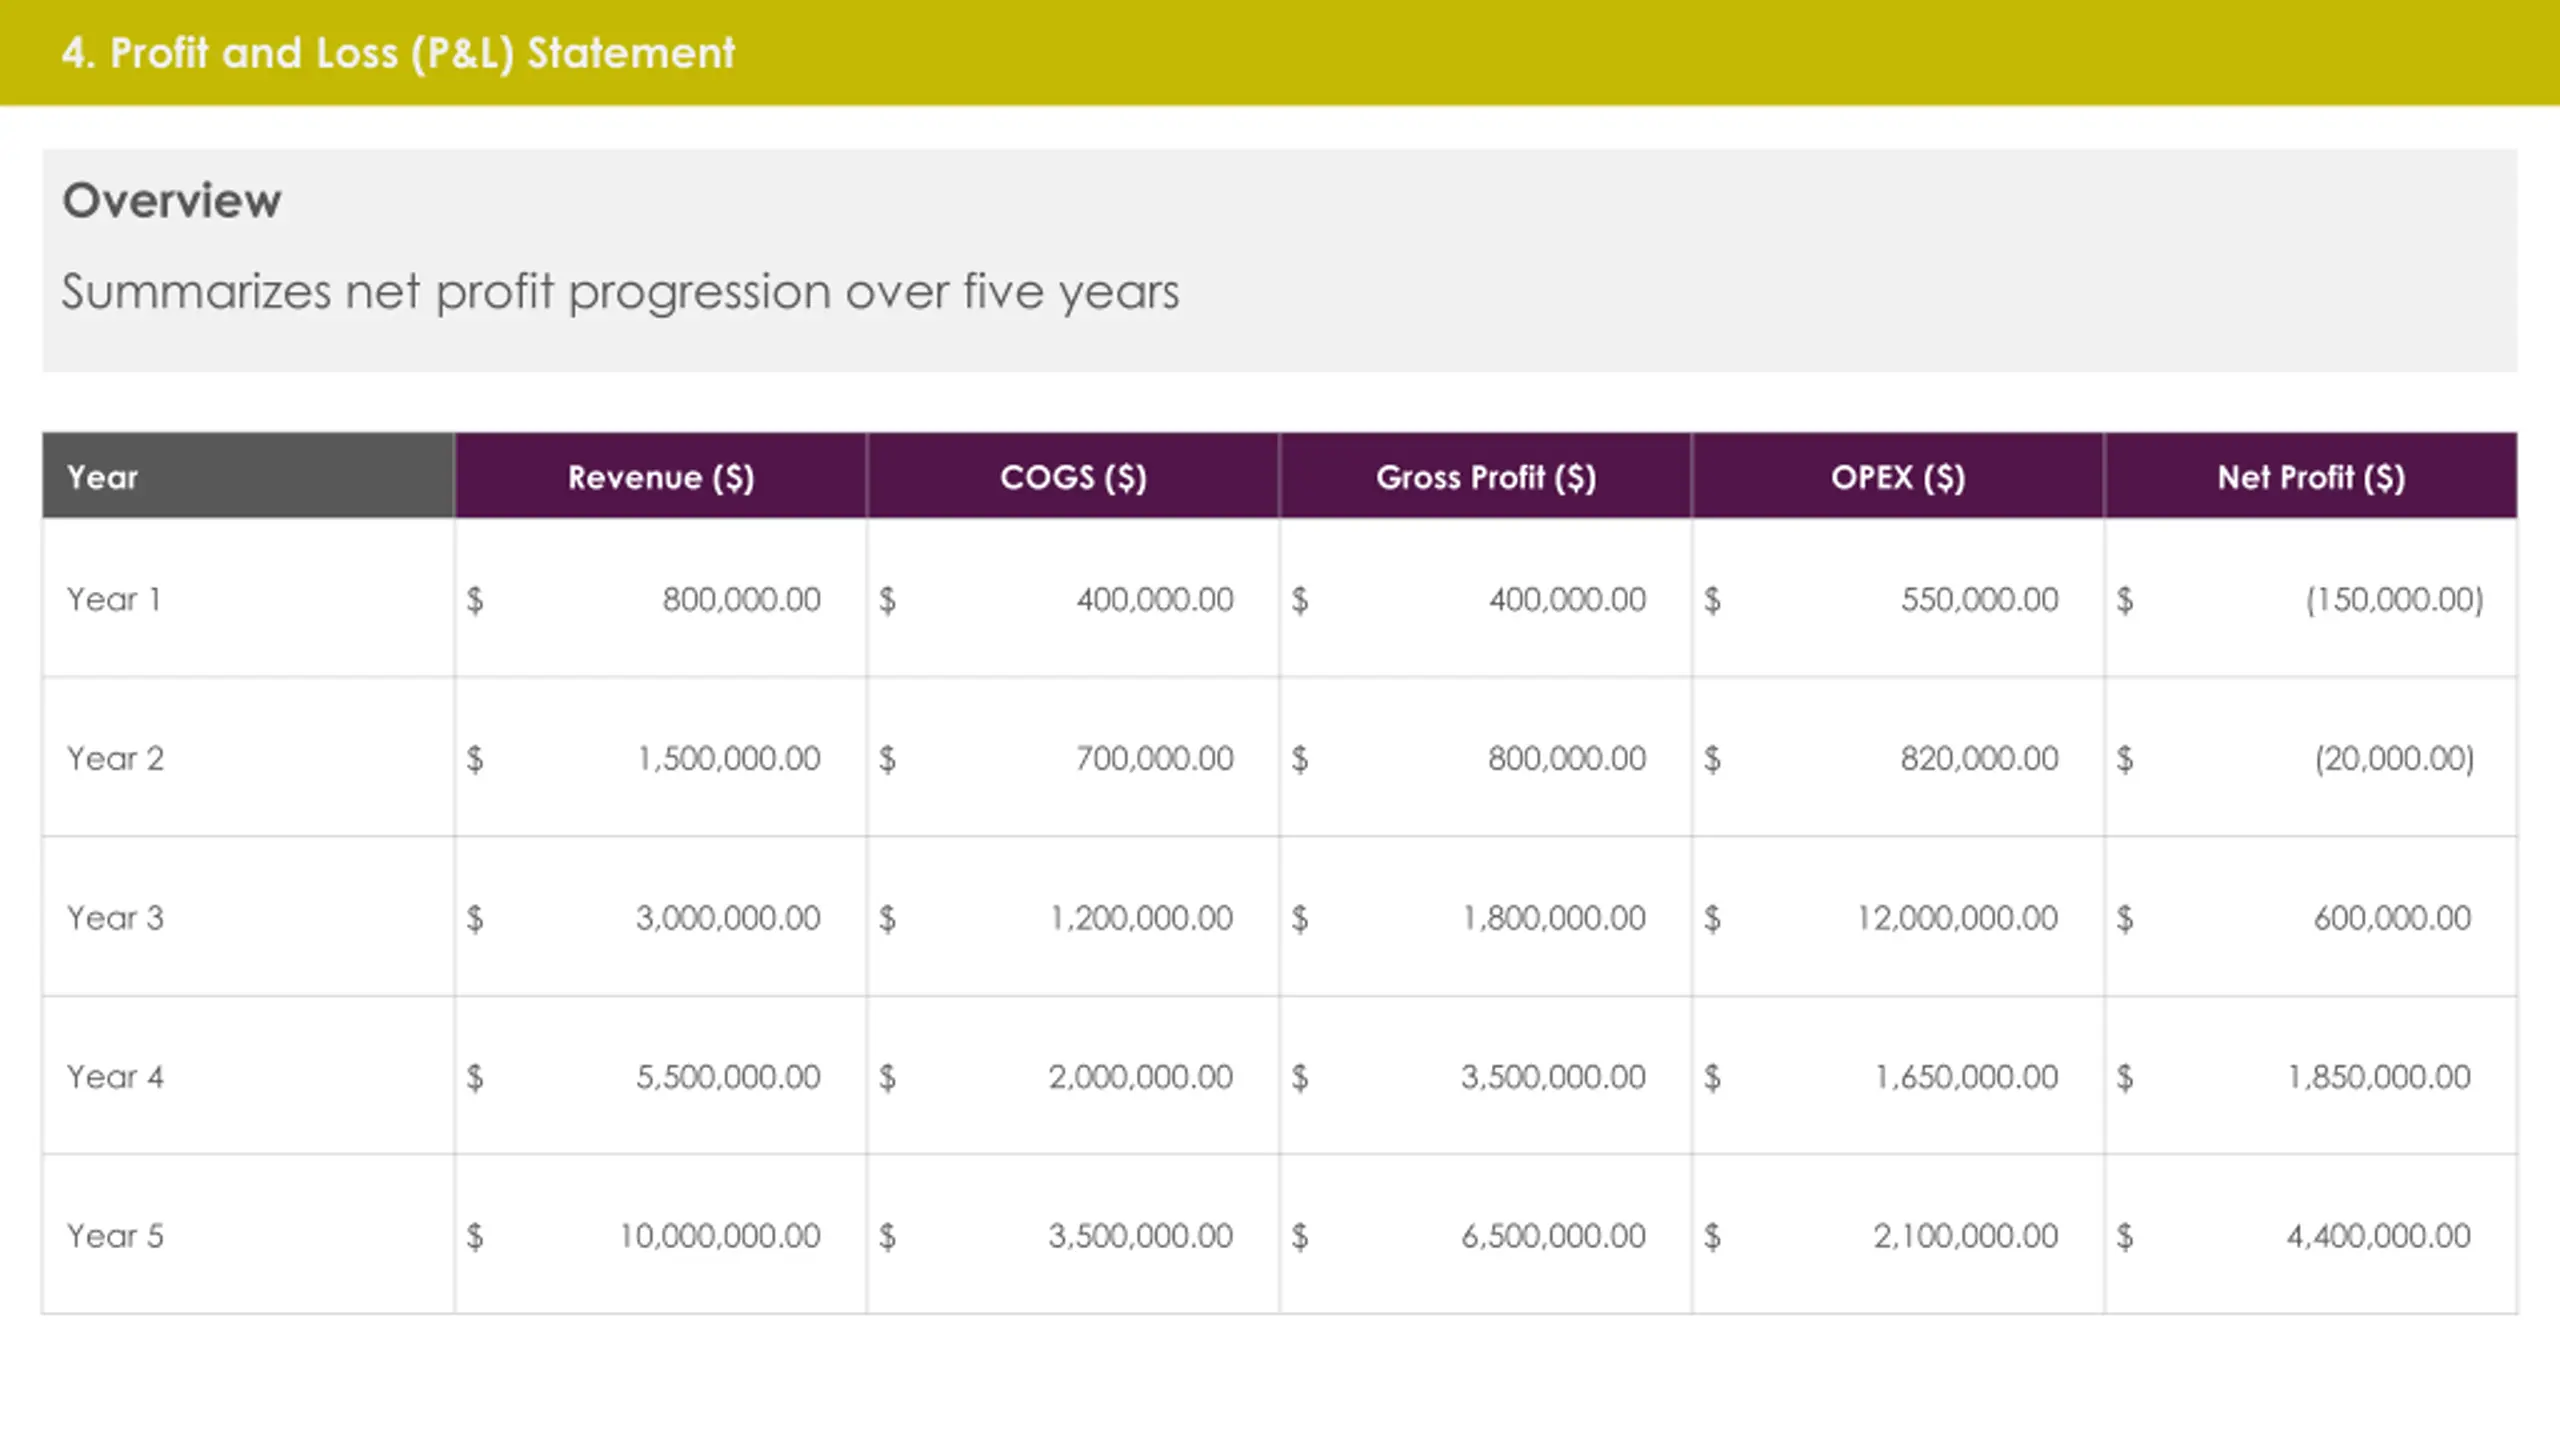Click the Year 2 OPEX value 820,000.00

[1979, 758]
